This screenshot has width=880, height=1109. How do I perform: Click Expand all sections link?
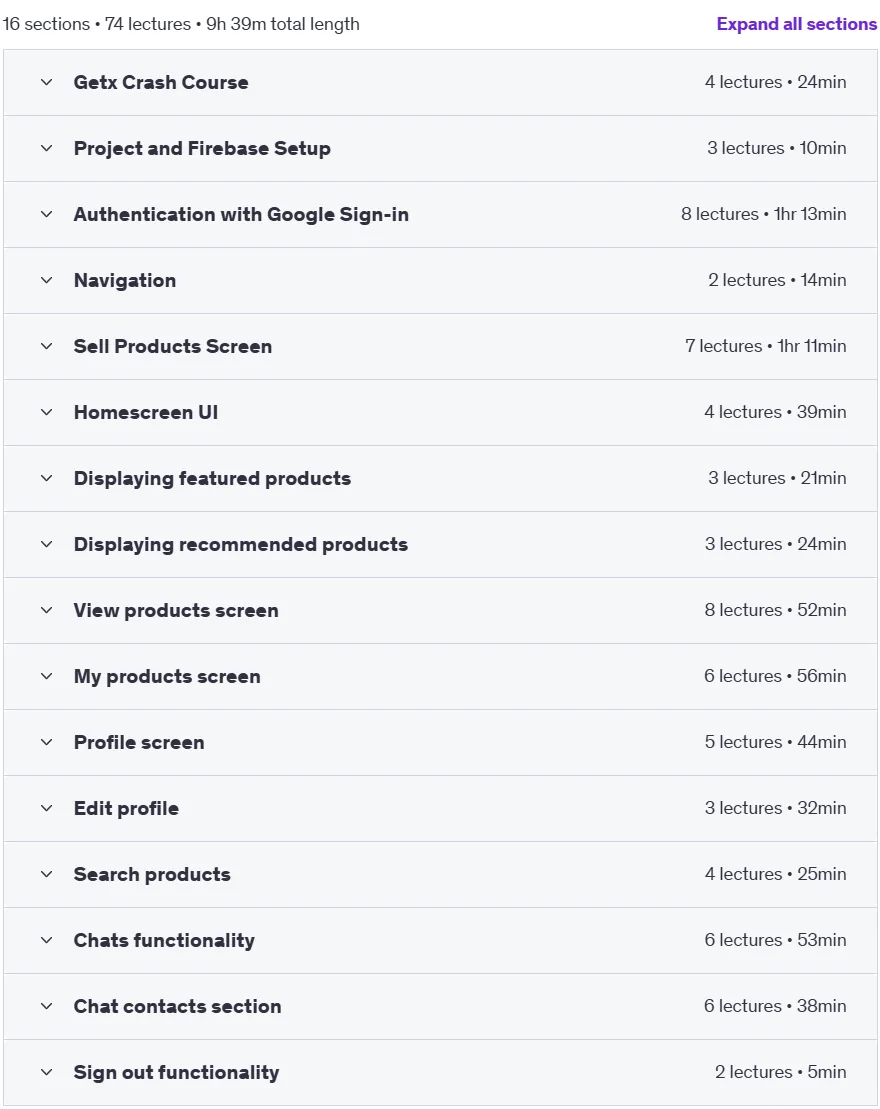click(797, 24)
